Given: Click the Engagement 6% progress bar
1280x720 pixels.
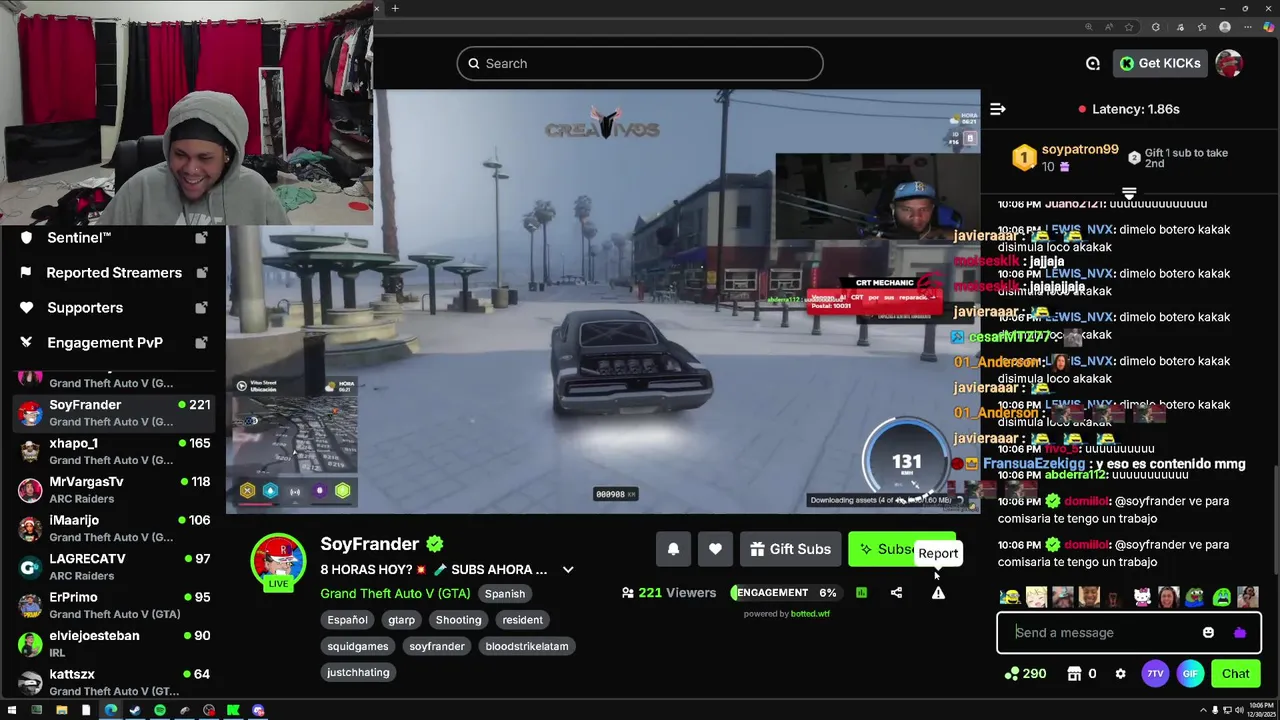Looking at the screenshot, I should tap(788, 593).
